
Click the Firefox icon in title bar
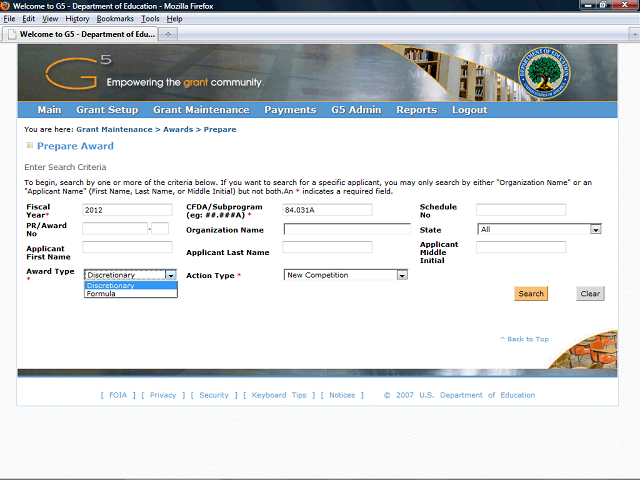5,6
